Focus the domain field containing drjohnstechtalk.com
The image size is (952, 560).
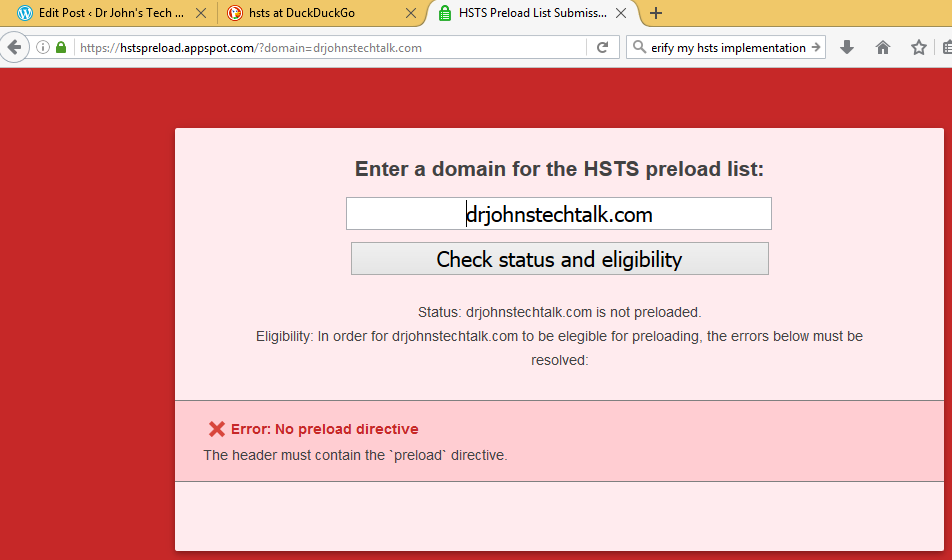pyautogui.click(x=559, y=214)
